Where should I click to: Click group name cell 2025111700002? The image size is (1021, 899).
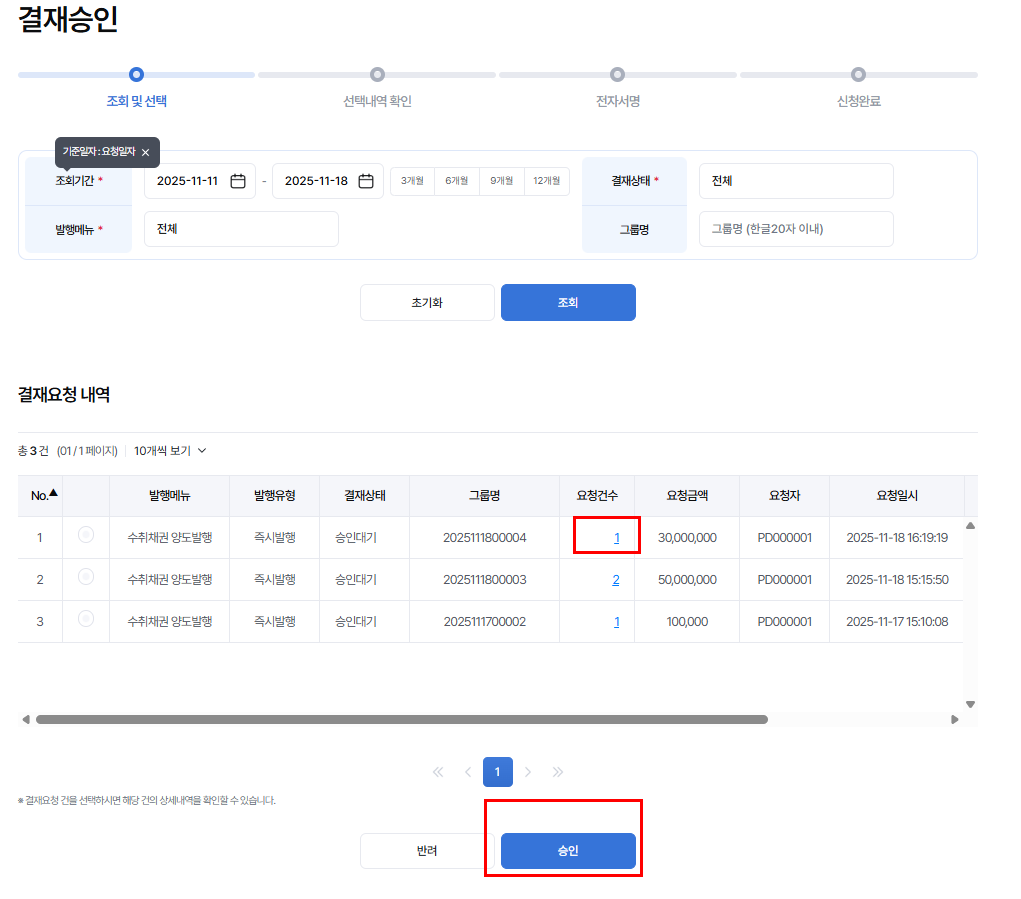pyautogui.click(x=484, y=622)
